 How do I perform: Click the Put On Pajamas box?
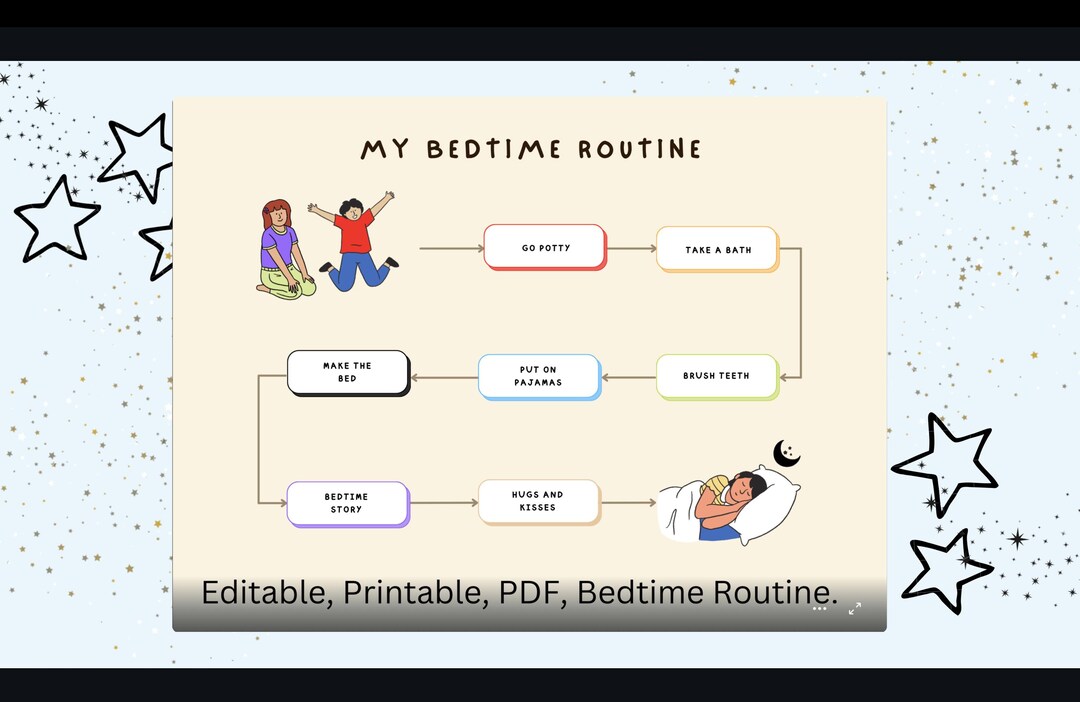click(539, 376)
